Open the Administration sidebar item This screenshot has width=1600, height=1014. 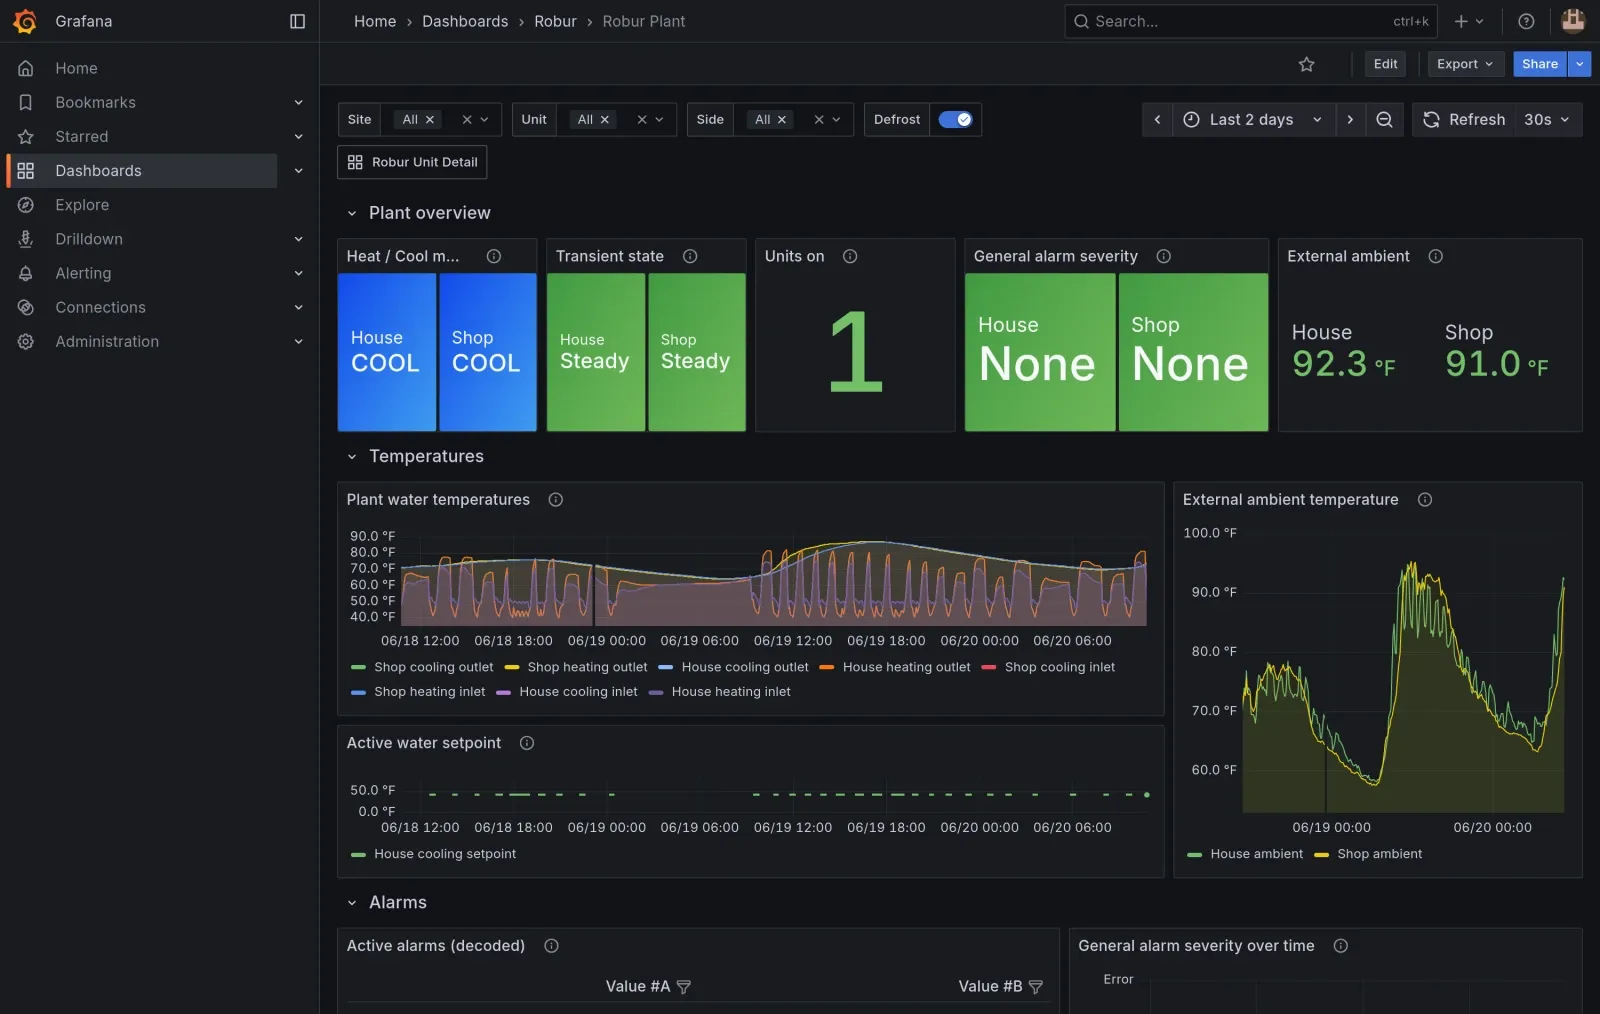point(107,341)
